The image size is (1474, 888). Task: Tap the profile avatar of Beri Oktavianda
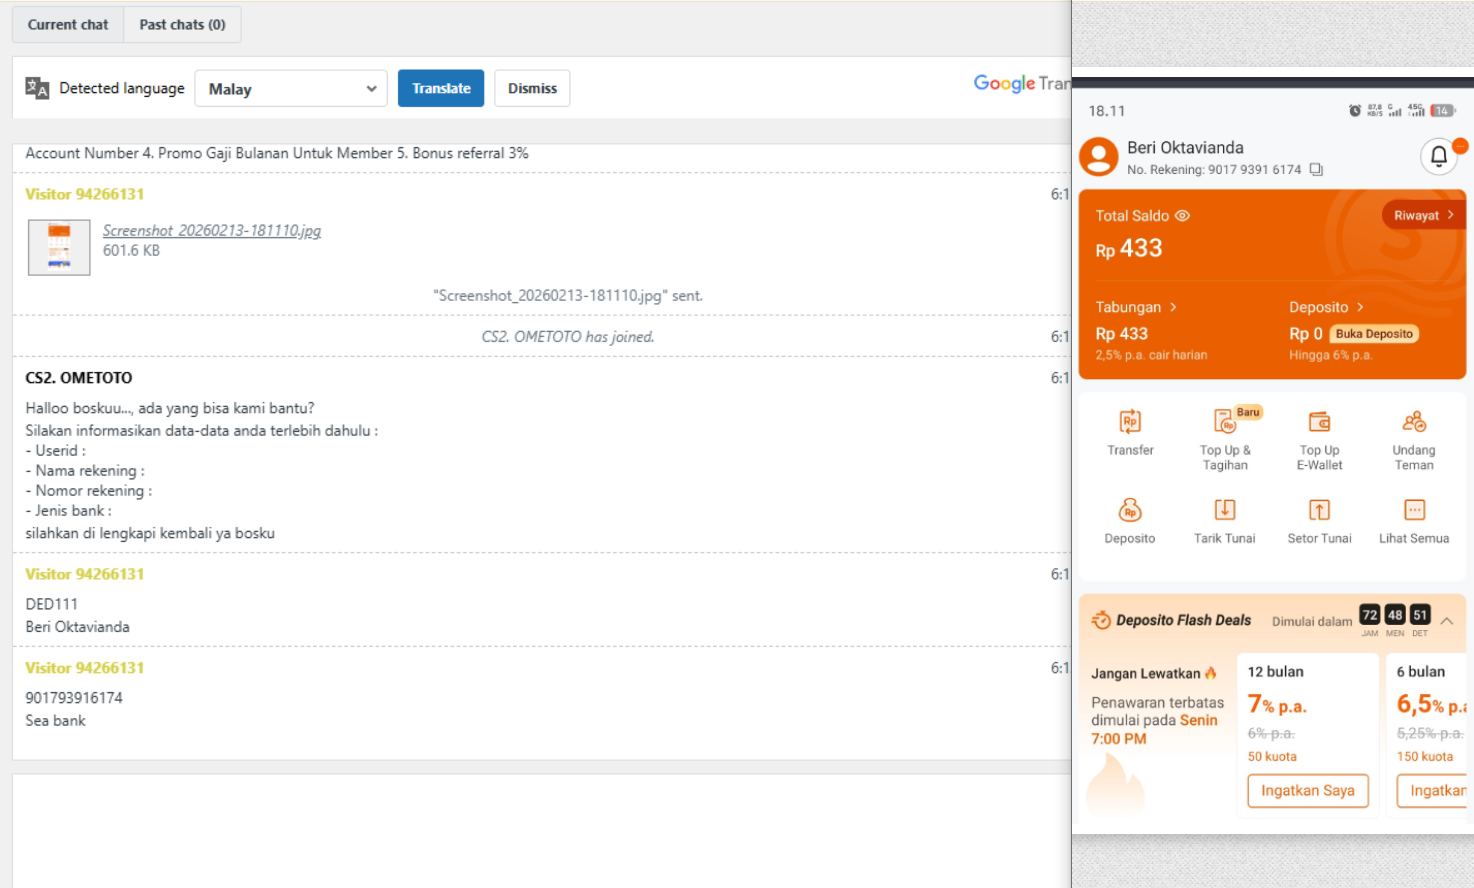(1099, 157)
